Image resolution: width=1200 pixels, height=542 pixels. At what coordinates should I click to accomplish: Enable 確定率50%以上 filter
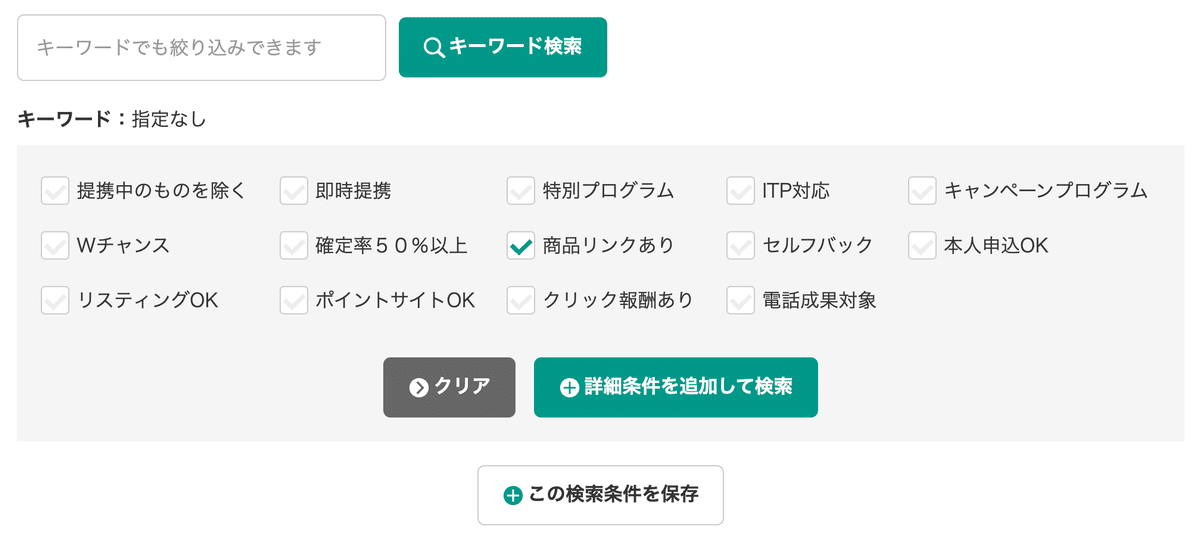(x=293, y=245)
